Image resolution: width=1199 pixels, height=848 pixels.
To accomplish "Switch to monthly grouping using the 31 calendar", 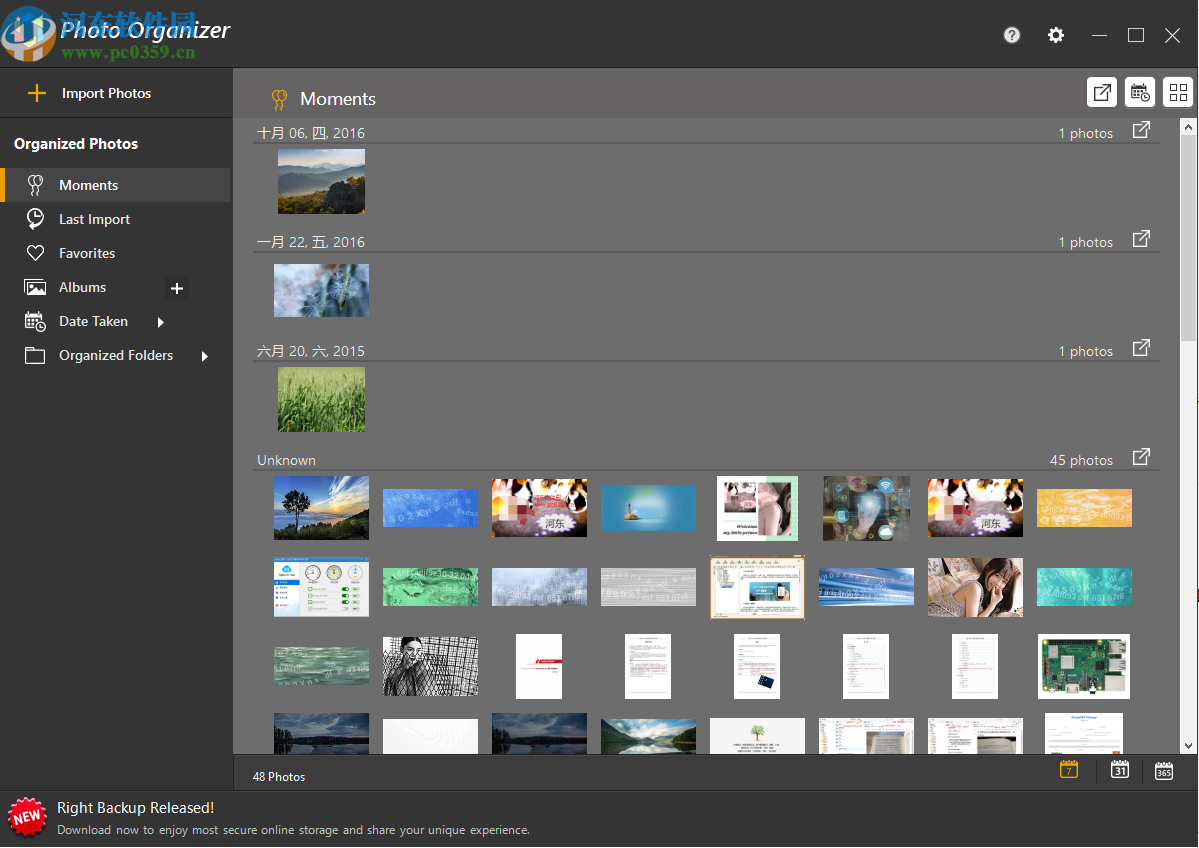I will pos(1119,770).
